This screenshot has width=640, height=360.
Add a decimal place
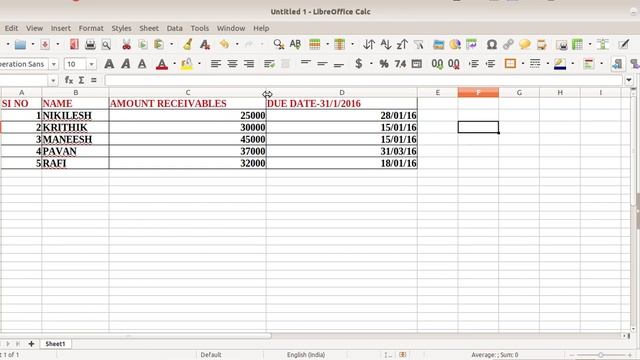pyautogui.click(x=437, y=64)
